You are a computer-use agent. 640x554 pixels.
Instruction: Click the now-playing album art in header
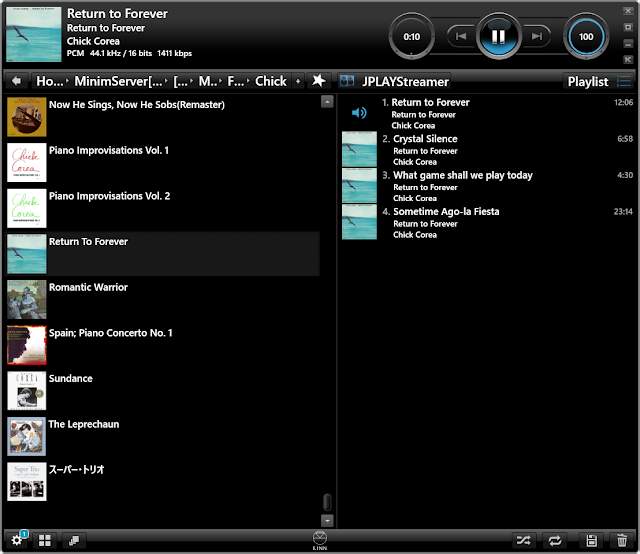coord(34,34)
